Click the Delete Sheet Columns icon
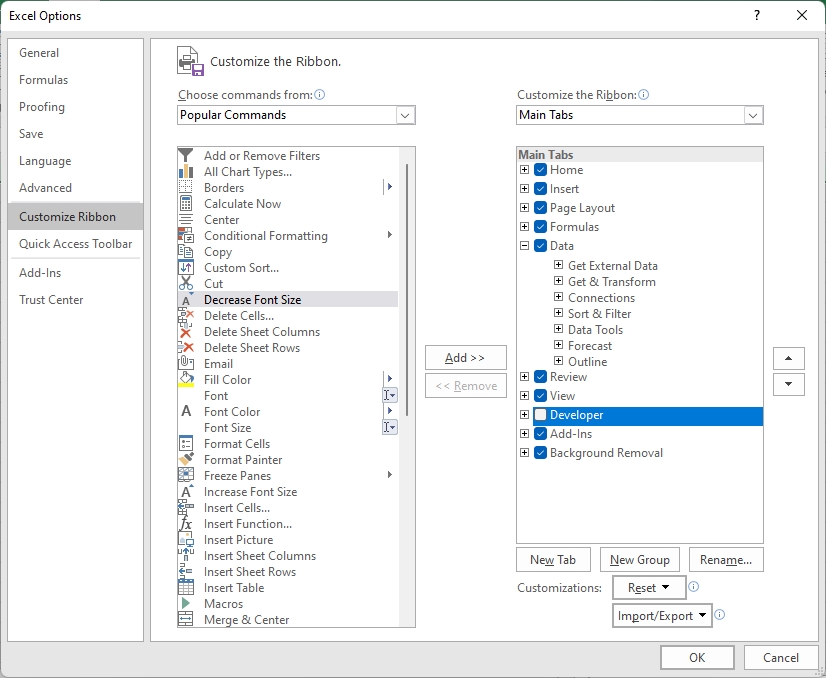826x678 pixels. pyautogui.click(x=185, y=332)
